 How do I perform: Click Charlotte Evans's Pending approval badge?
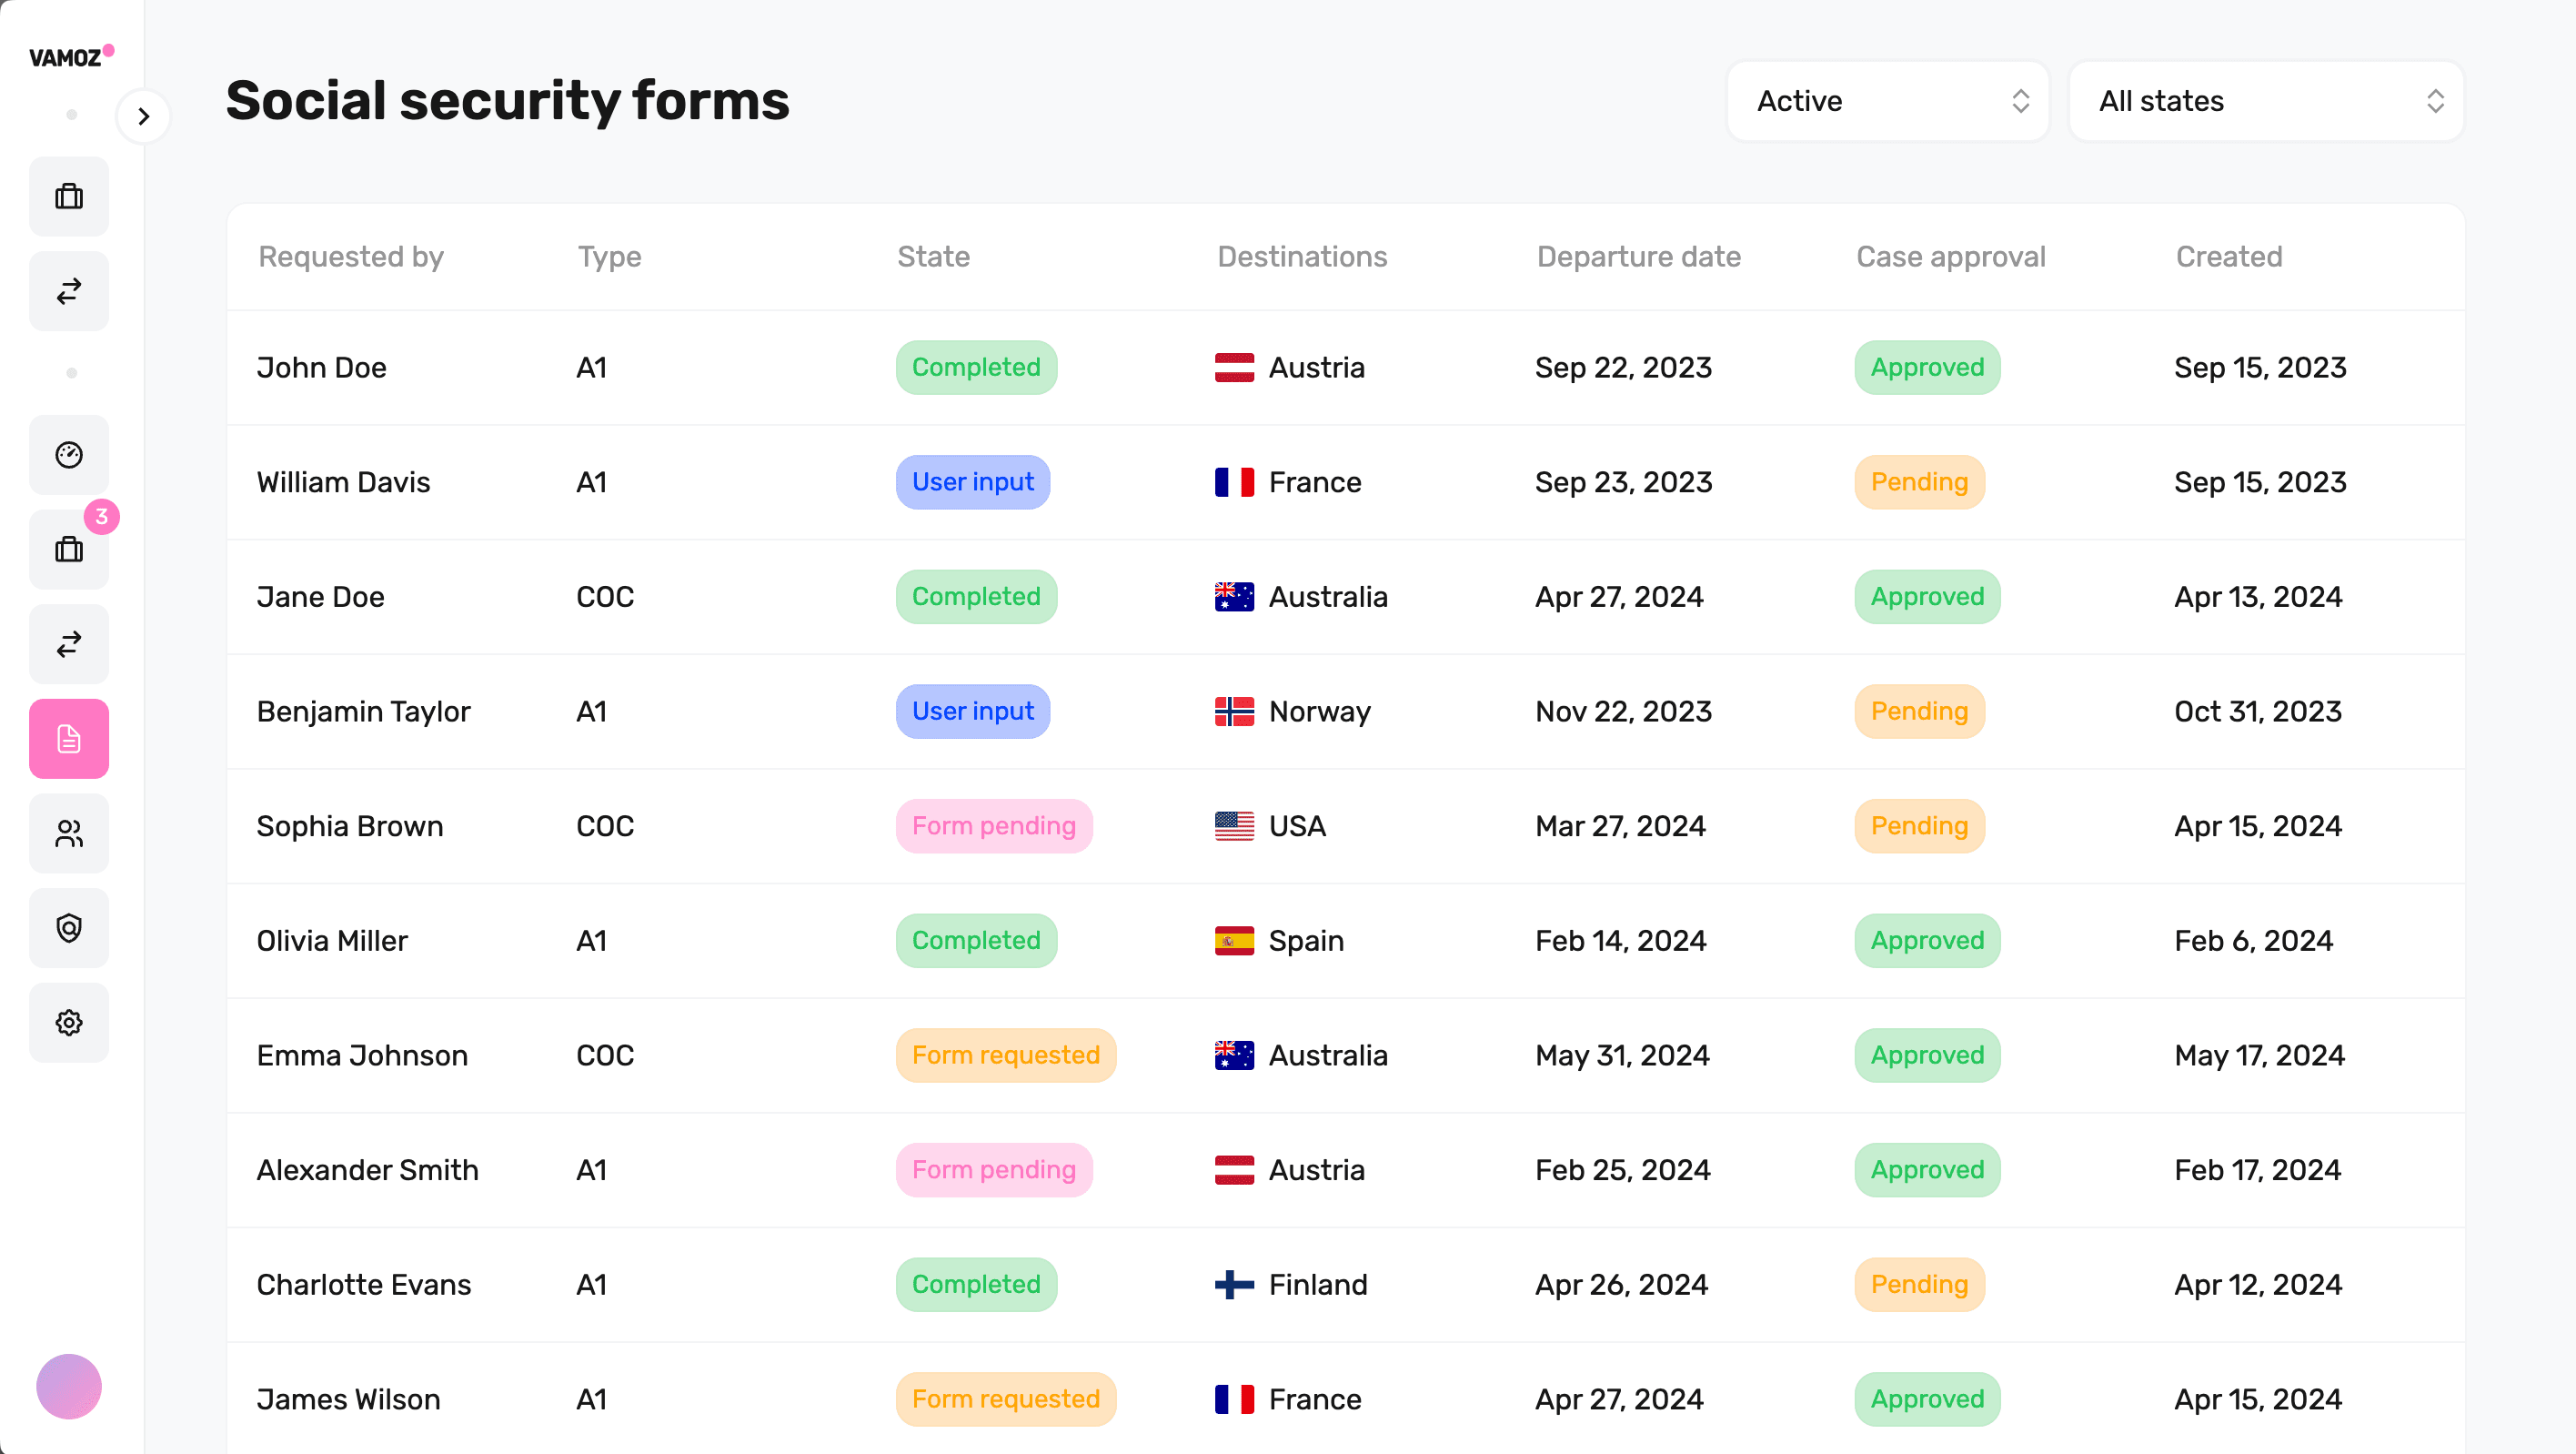coord(1918,1285)
